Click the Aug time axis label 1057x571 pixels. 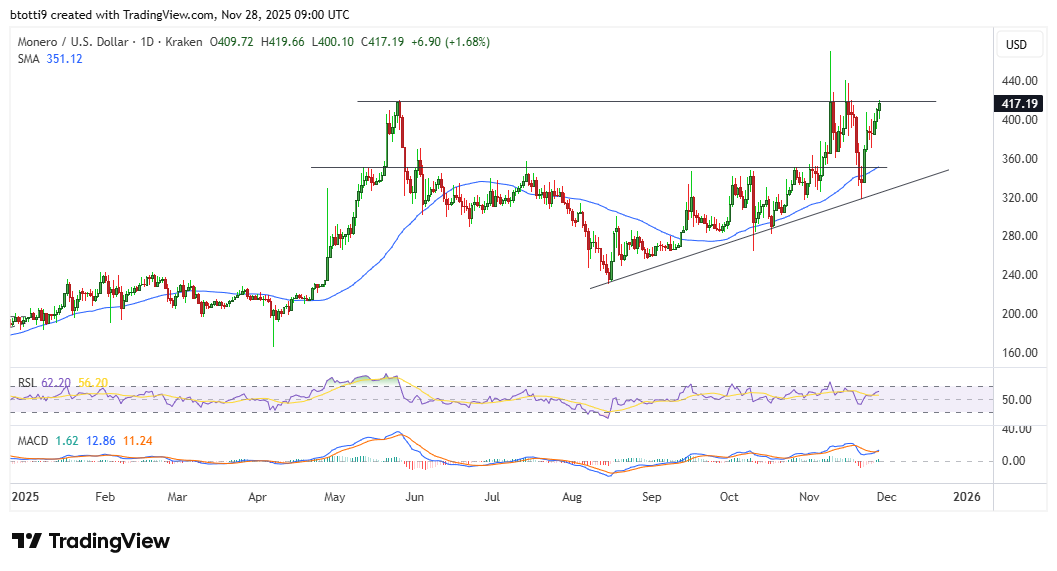[x=572, y=497]
